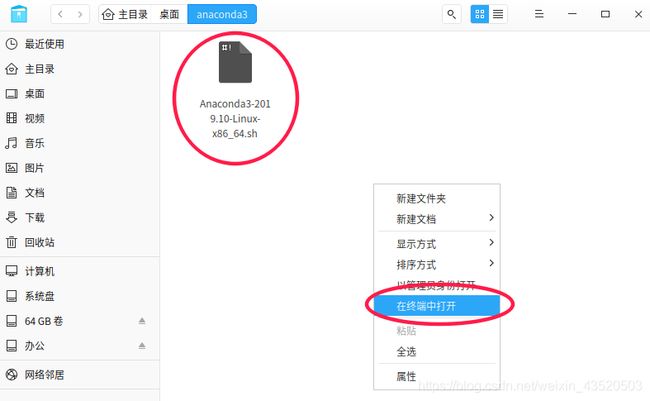Screen dimensions: 650x401
Task: Click the document icon beside 文档
Action: (x=12, y=192)
